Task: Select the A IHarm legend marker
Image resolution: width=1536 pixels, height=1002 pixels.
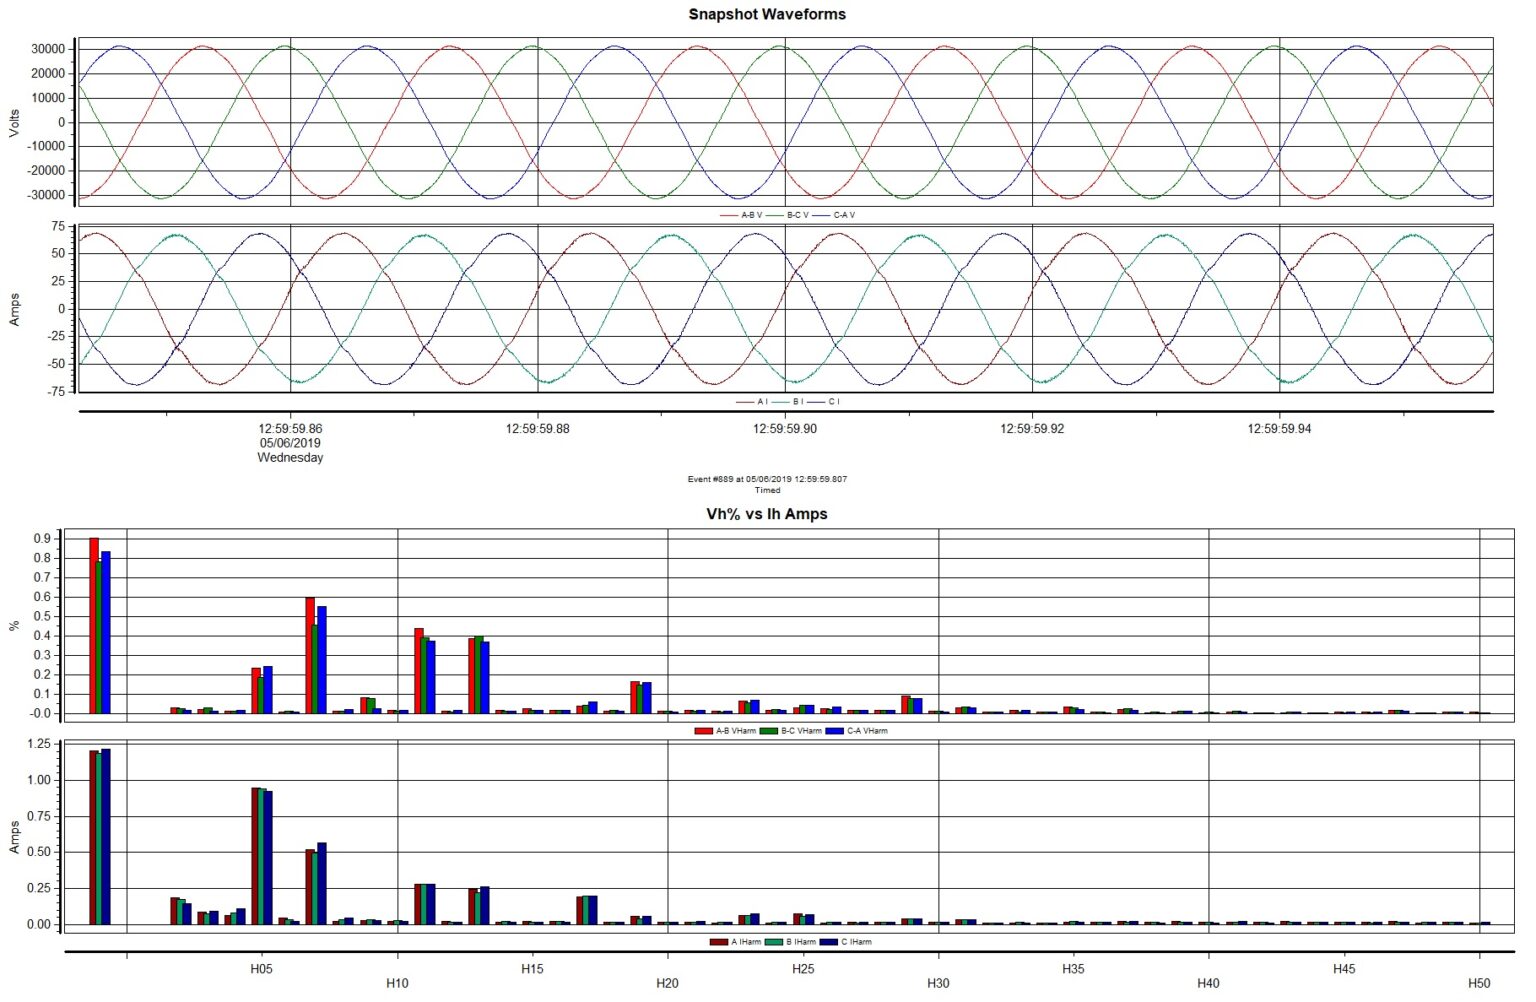Action: 719,941
